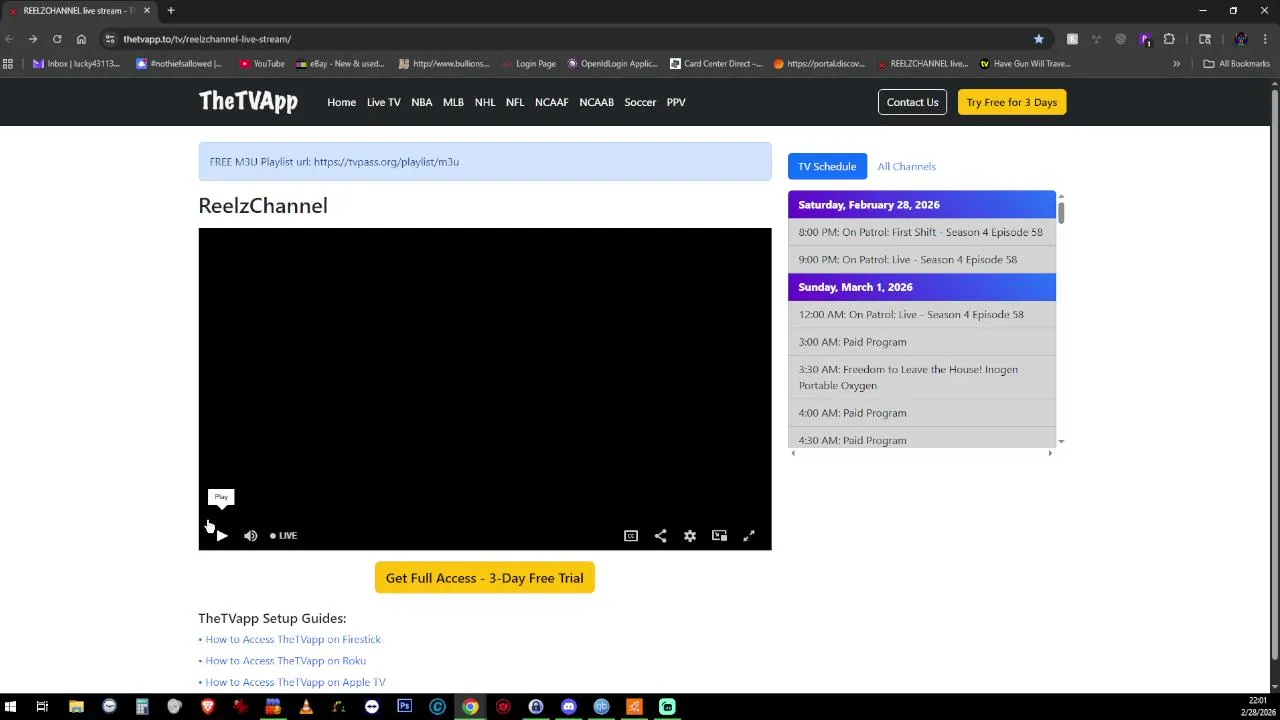Viewport: 1280px width, 720px height.
Task: Click the Sunday, March 1, 2026 header
Action: coord(922,287)
